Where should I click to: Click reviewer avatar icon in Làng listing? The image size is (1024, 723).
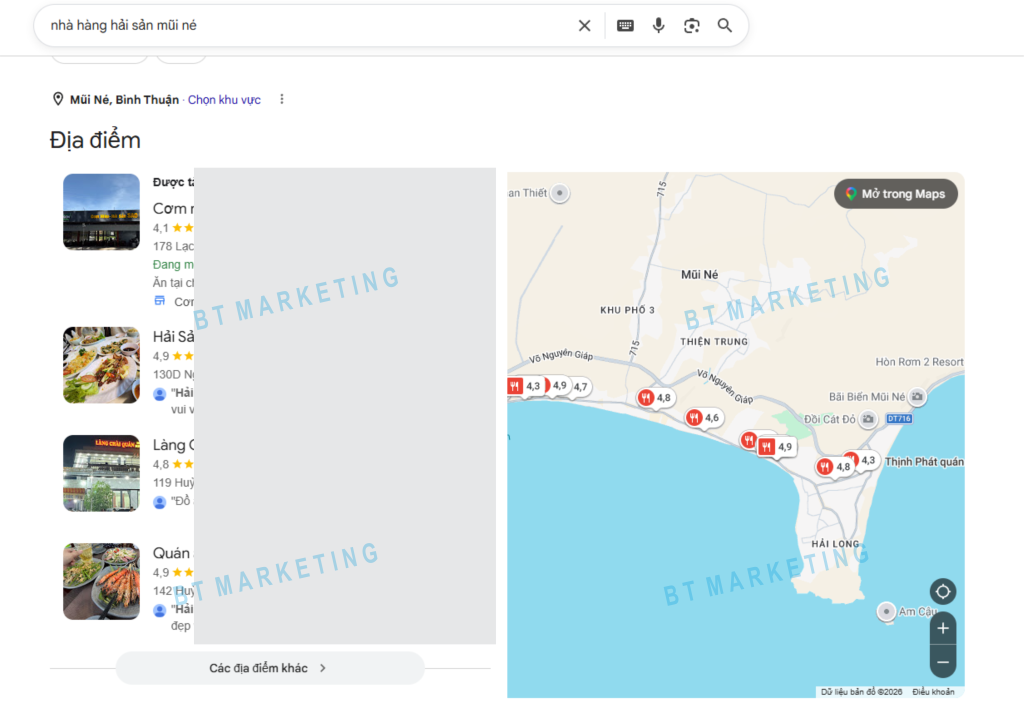(159, 502)
